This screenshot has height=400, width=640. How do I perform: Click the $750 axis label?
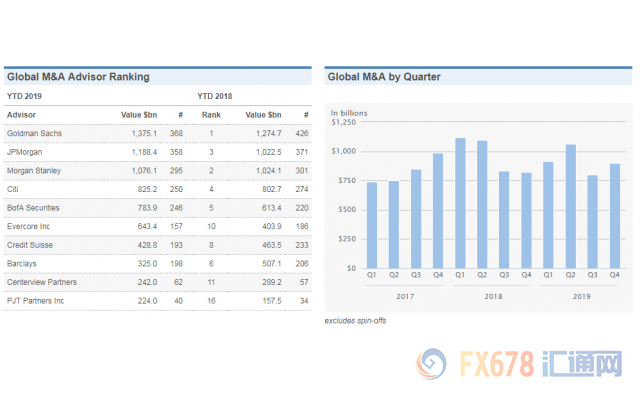[x=347, y=181]
